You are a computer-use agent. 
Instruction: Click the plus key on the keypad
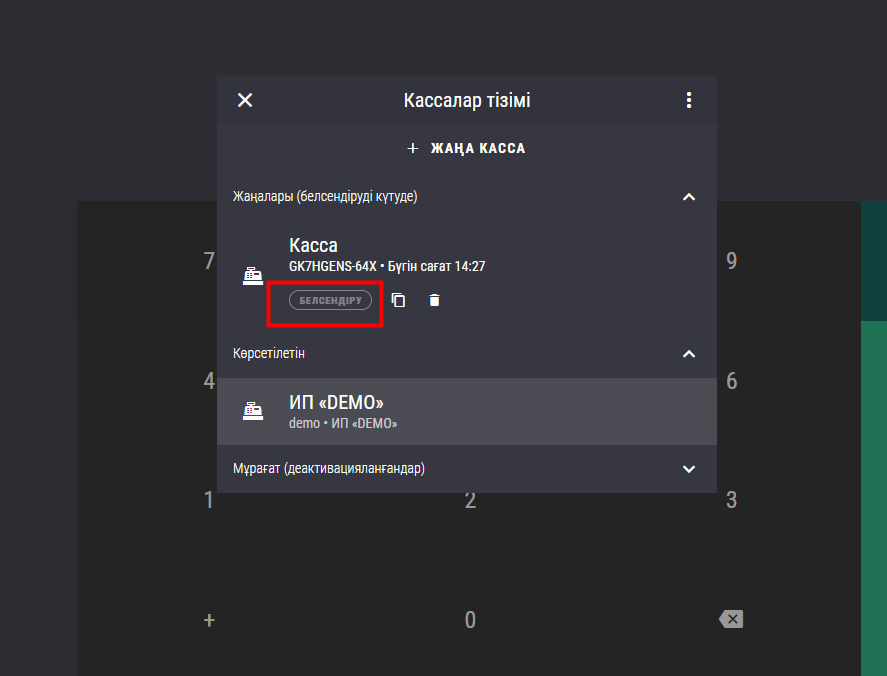pos(209,621)
